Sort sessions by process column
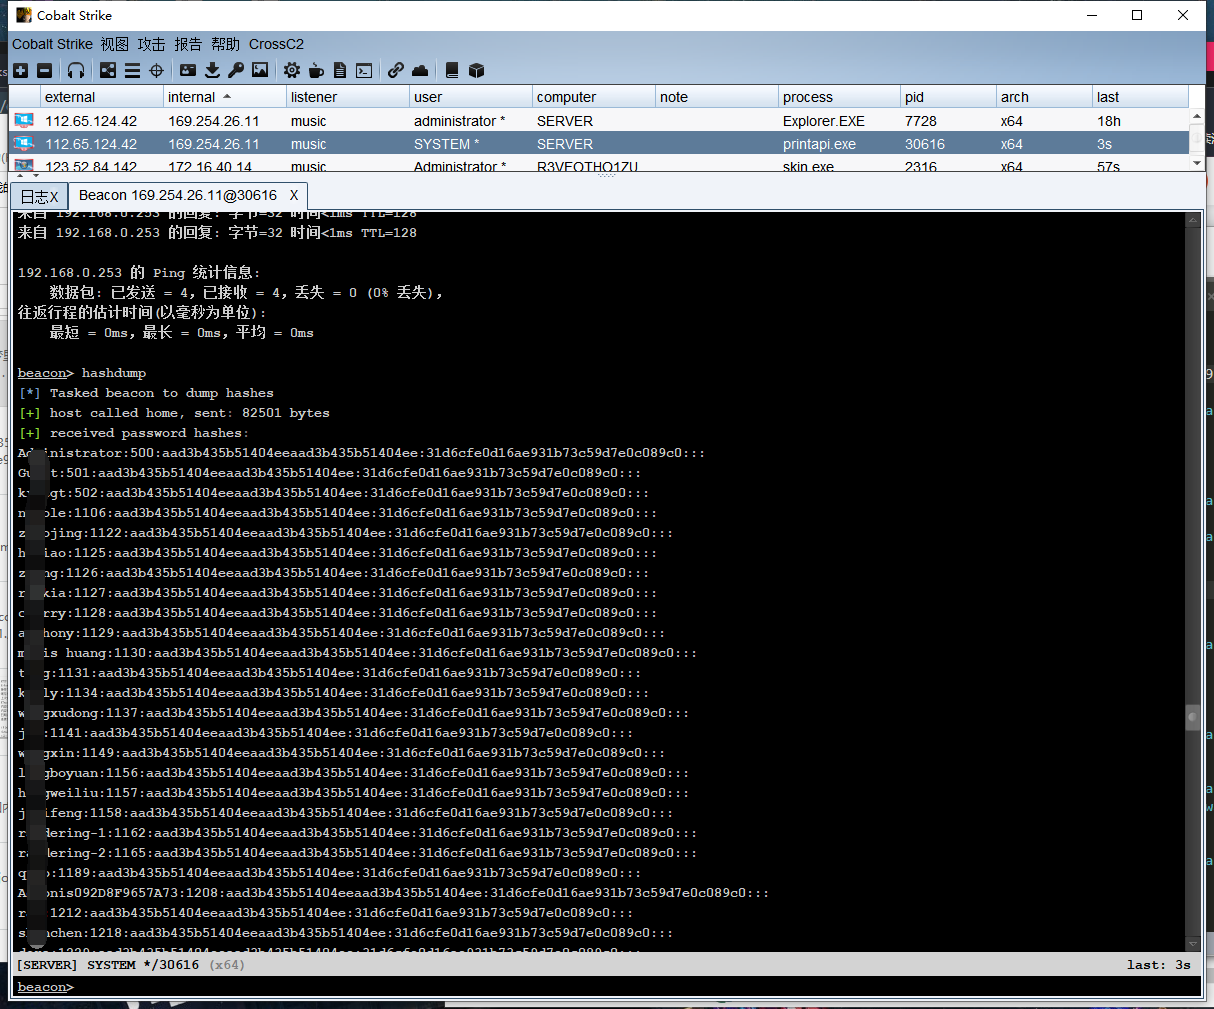This screenshot has width=1214, height=1009. pyautogui.click(x=840, y=97)
